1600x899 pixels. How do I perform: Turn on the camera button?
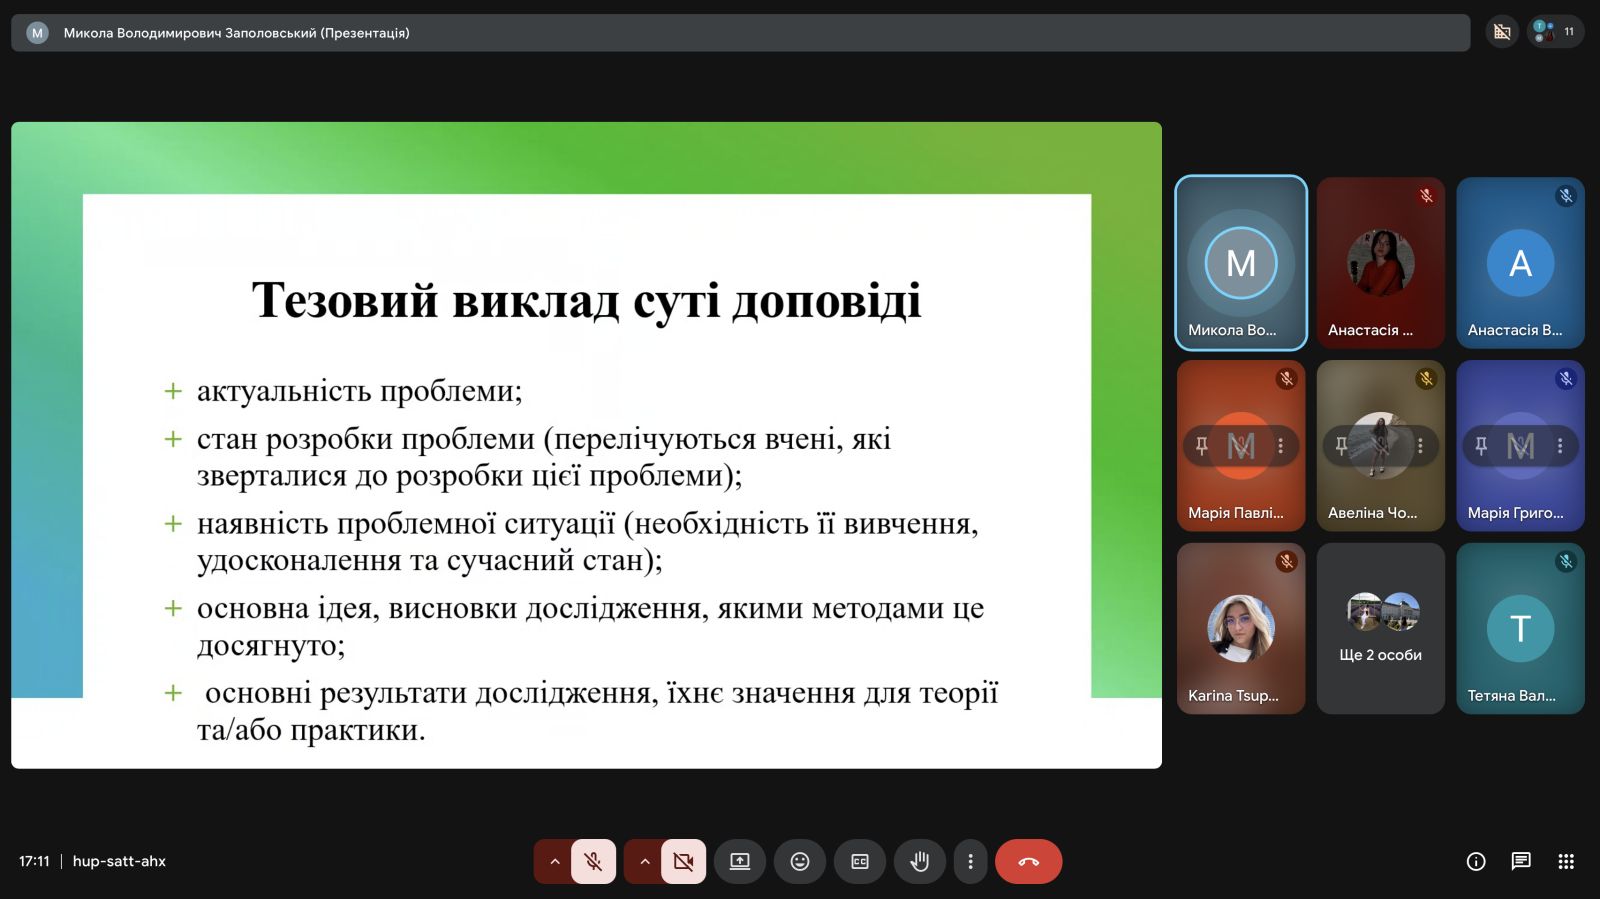683,861
